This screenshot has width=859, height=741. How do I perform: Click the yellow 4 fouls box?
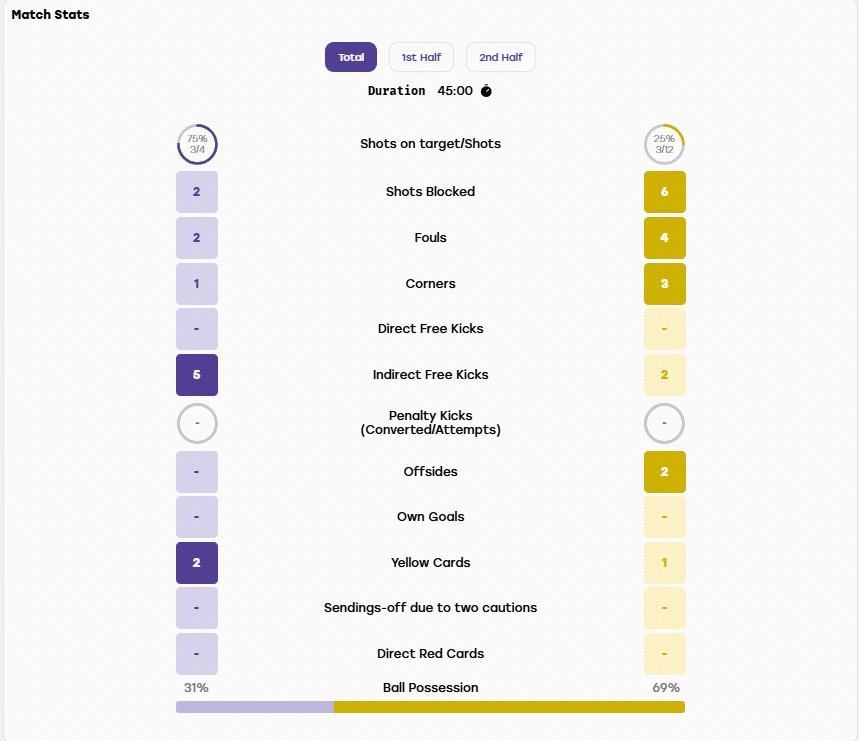665,238
